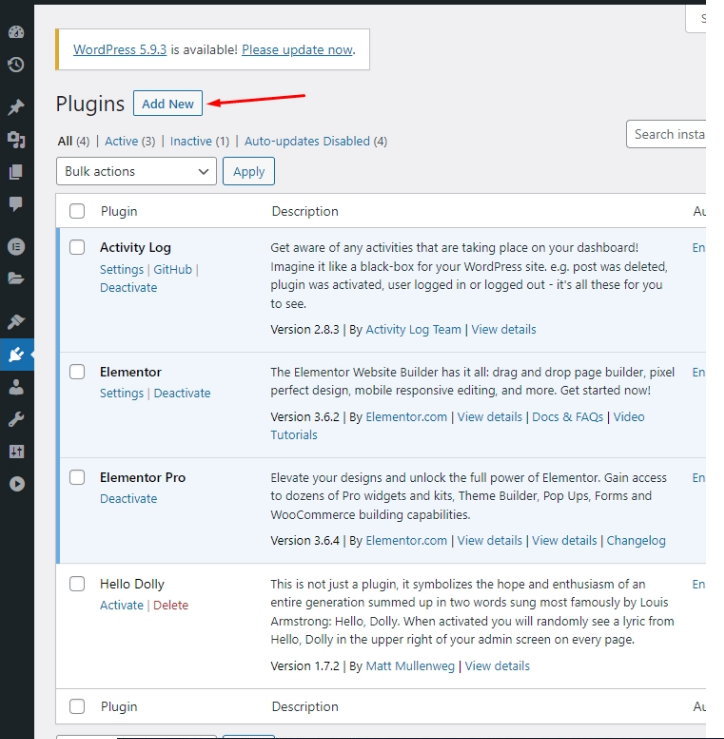Viewport: 724px width, 739px height.
Task: Click the Search installed plugins field
Action: click(x=666, y=134)
